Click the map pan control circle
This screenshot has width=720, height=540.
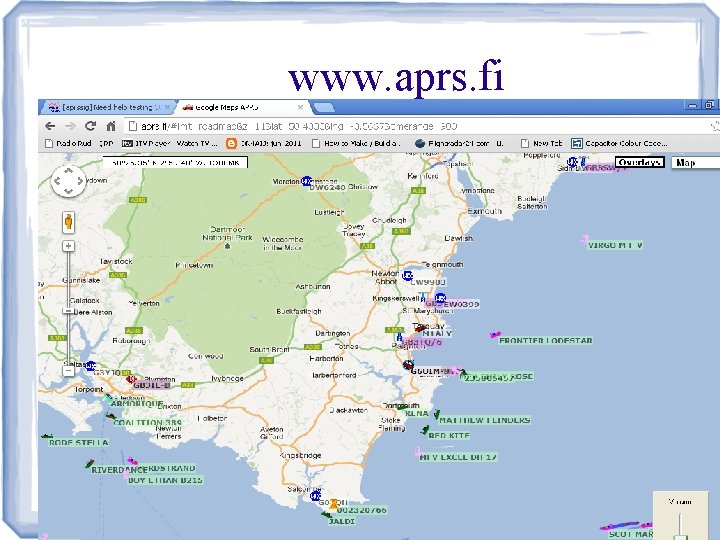pyautogui.click(x=68, y=181)
